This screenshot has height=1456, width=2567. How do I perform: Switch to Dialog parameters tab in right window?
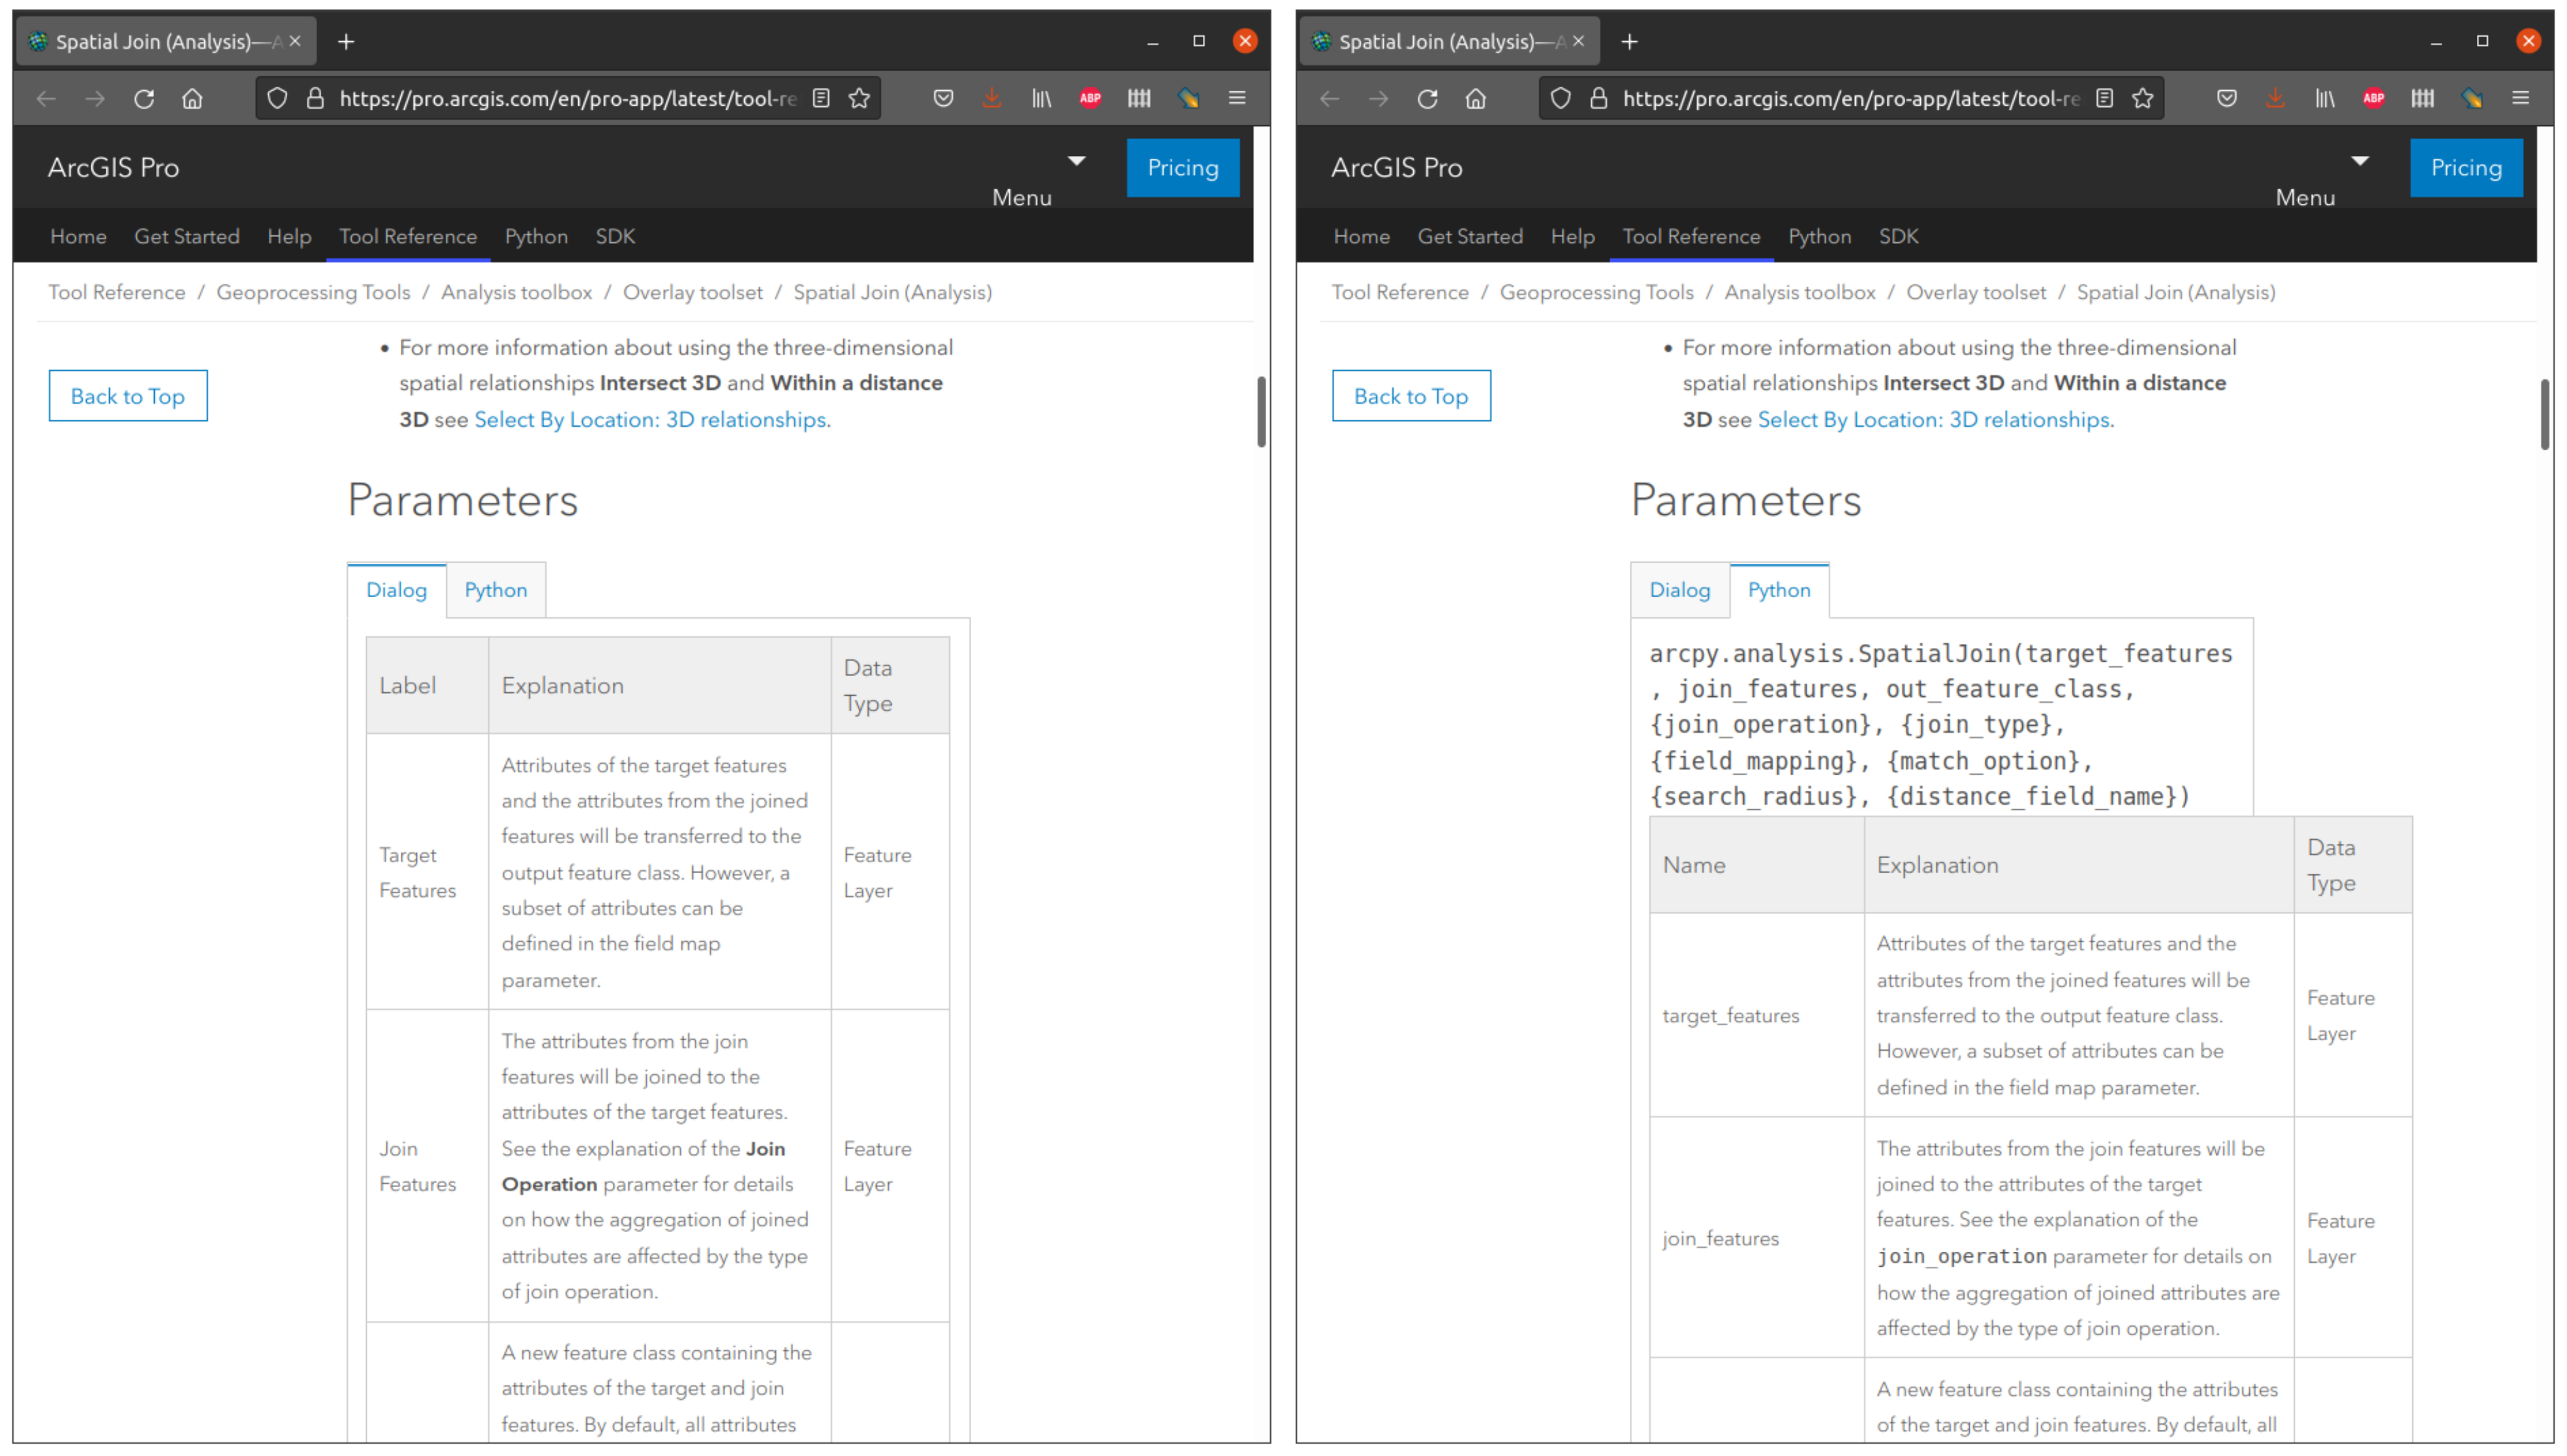(1679, 590)
